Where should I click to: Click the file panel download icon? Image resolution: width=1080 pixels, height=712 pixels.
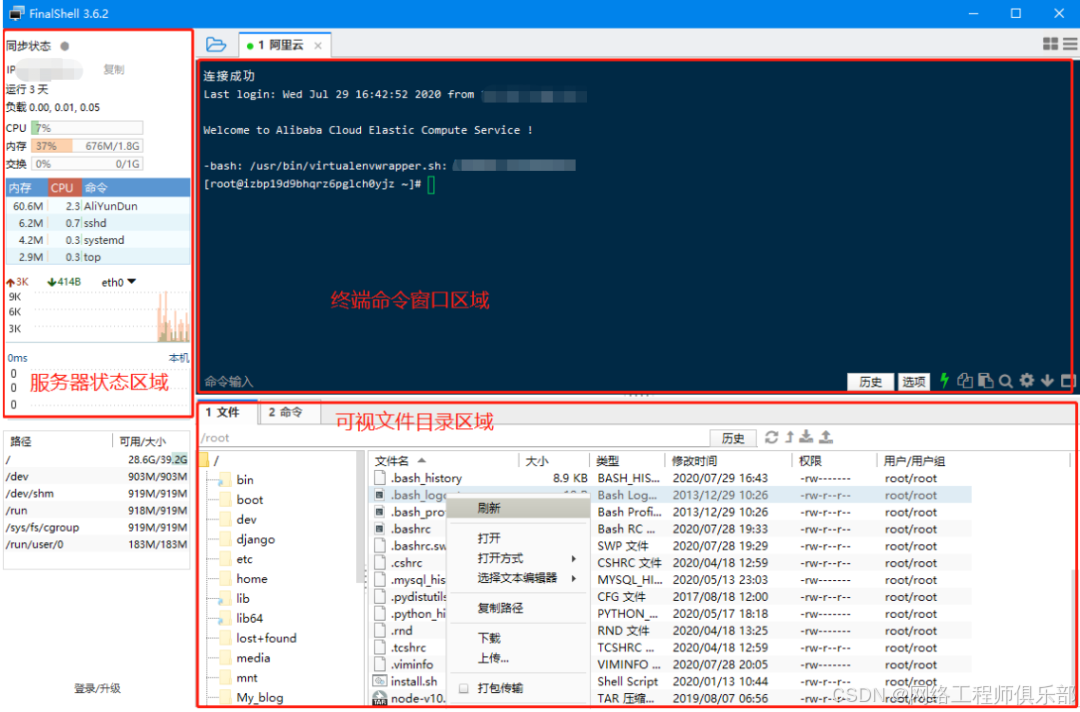[x=807, y=437]
